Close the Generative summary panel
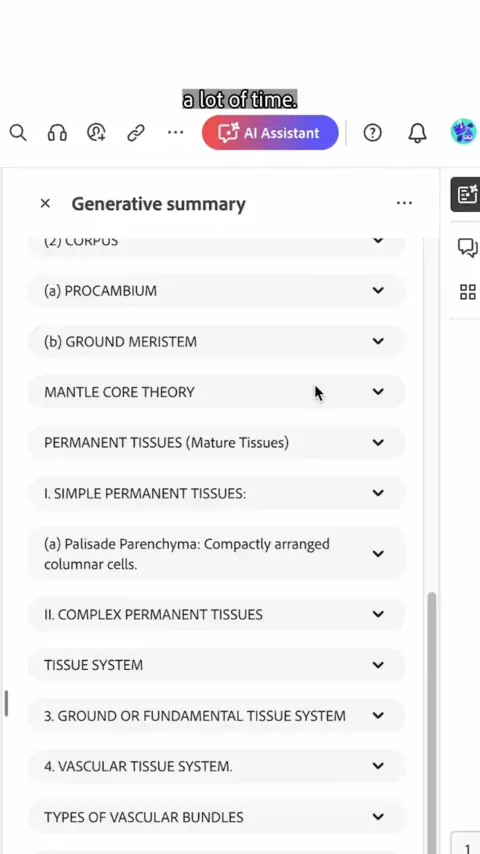Image resolution: width=480 pixels, height=854 pixels. (45, 203)
